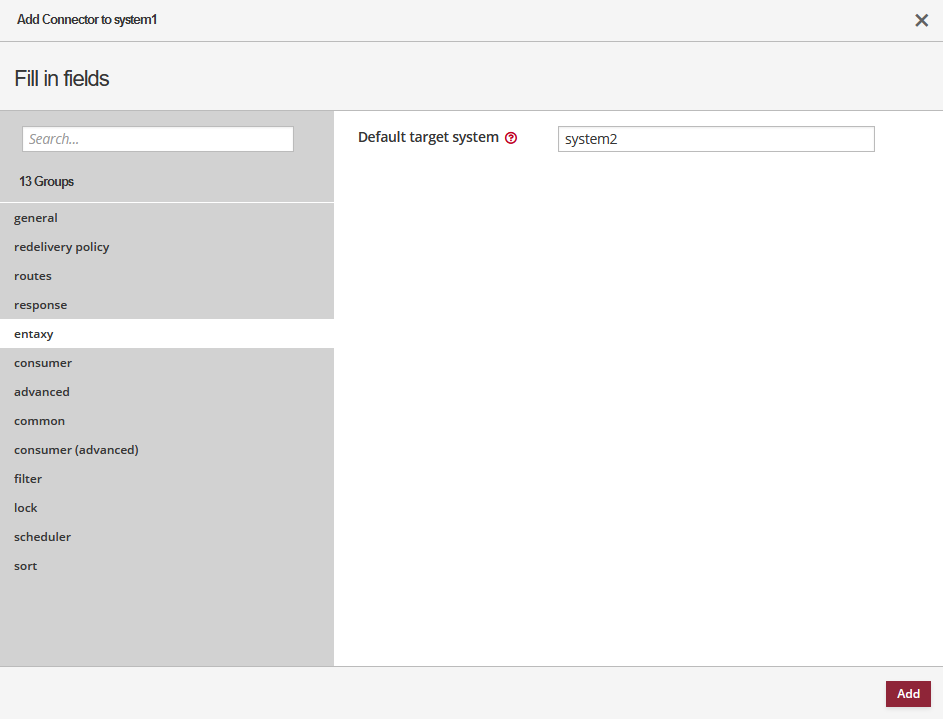Open the lock group
The width and height of the screenshot is (943, 719).
[26, 508]
